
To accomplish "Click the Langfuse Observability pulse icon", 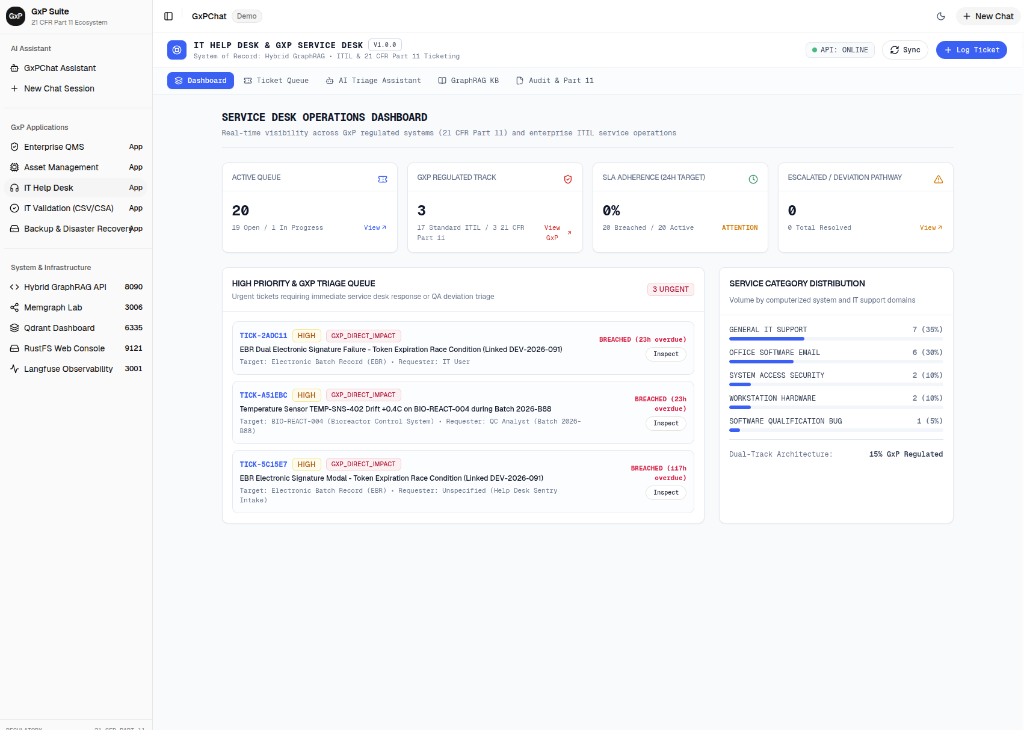I will [x=14, y=369].
